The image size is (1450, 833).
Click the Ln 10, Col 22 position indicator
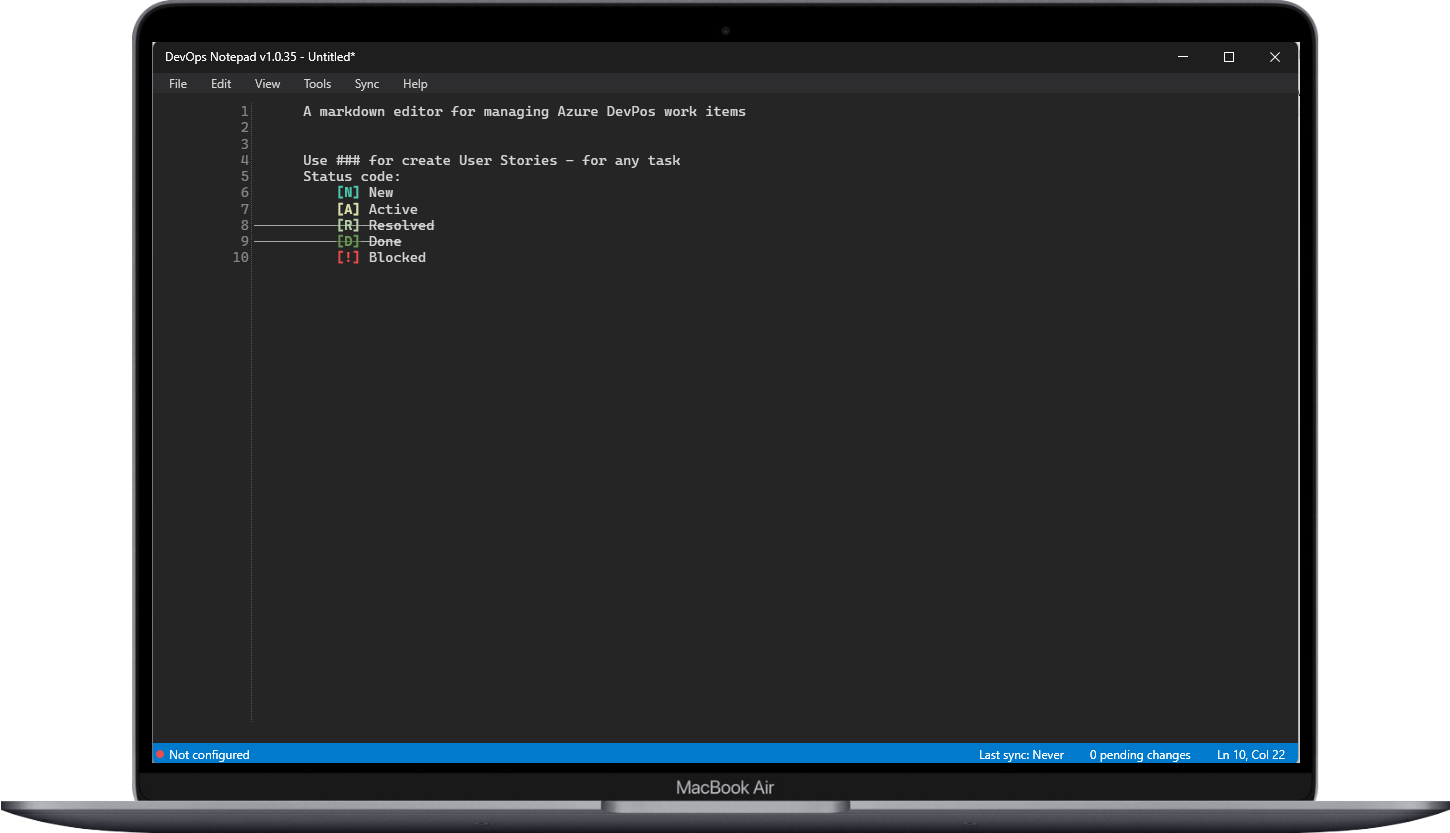(x=1251, y=754)
